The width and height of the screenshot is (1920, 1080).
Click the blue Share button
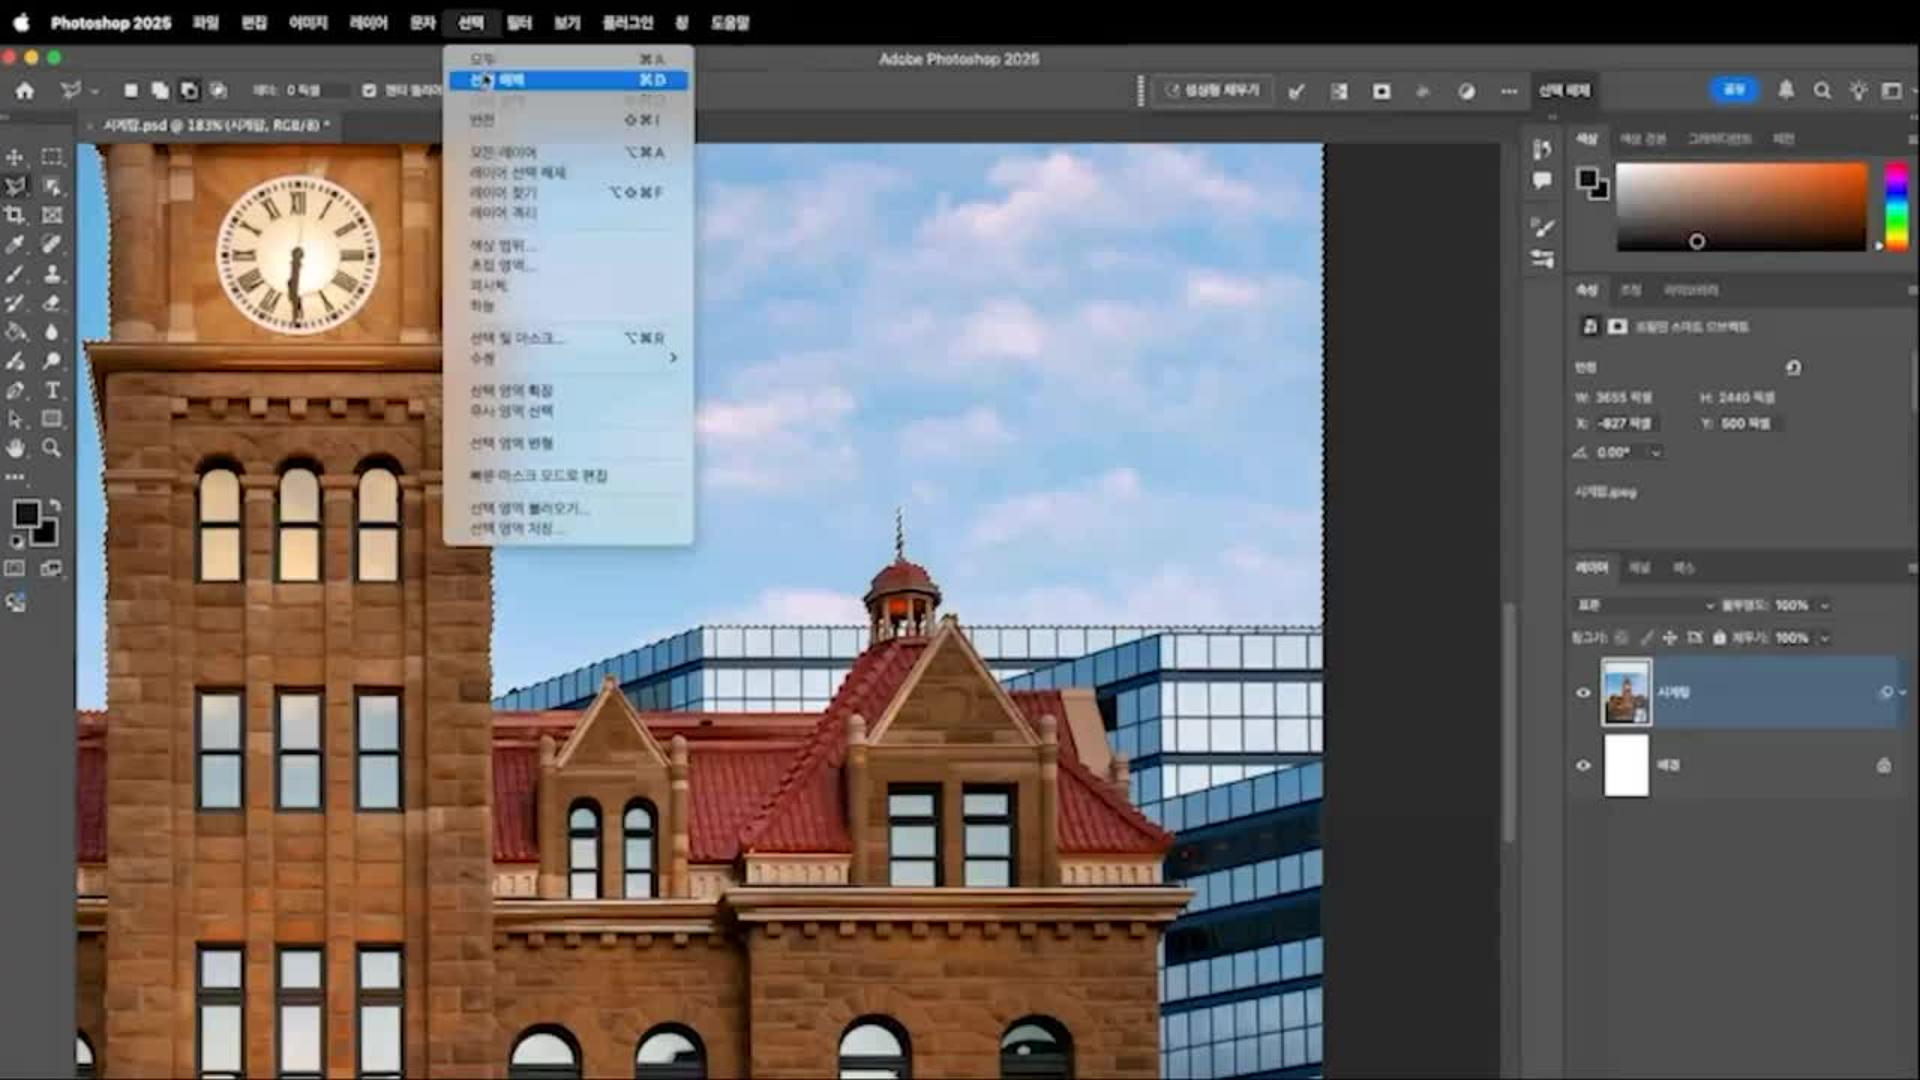(1733, 90)
